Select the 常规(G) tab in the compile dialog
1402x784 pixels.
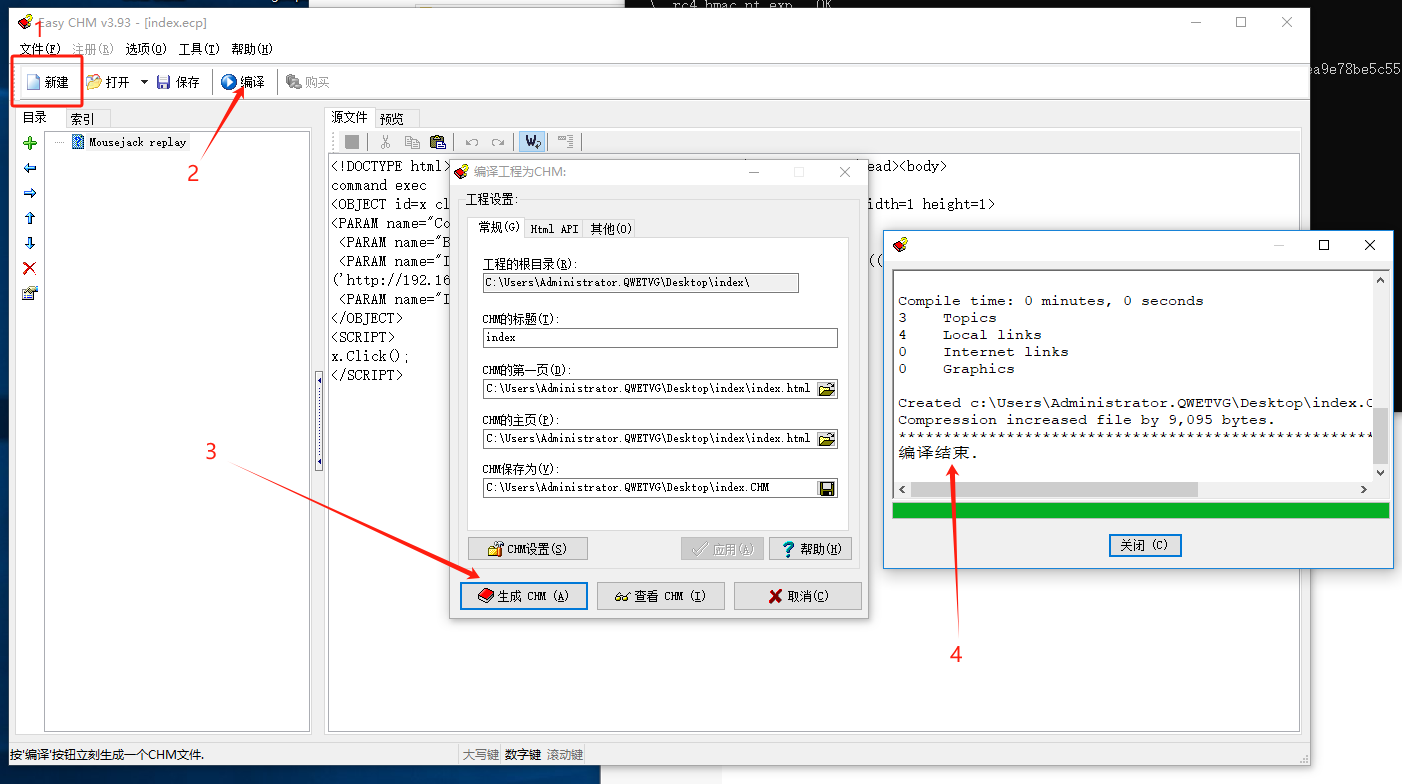point(499,228)
